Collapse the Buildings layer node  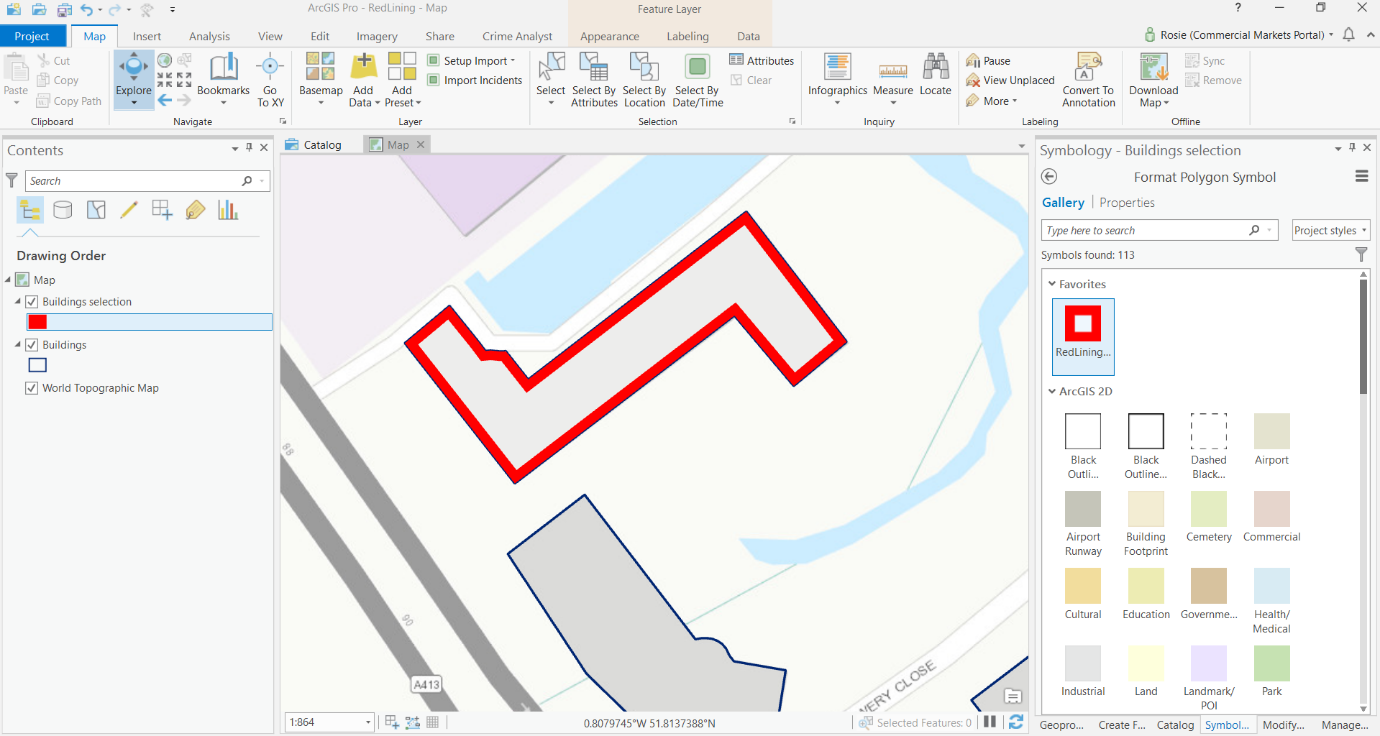point(18,345)
